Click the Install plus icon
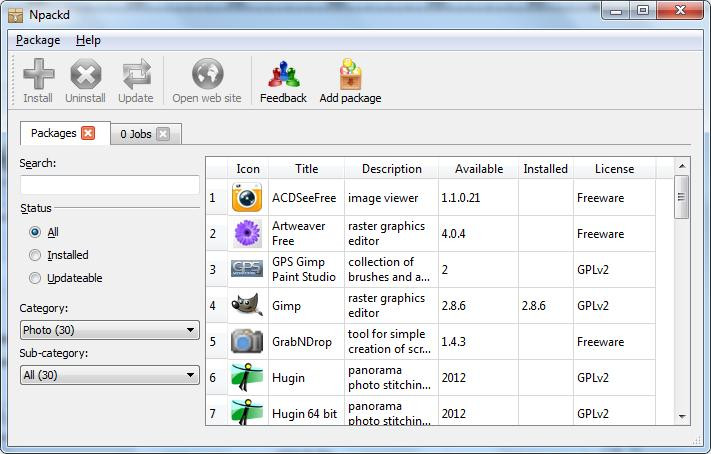 click(39, 74)
